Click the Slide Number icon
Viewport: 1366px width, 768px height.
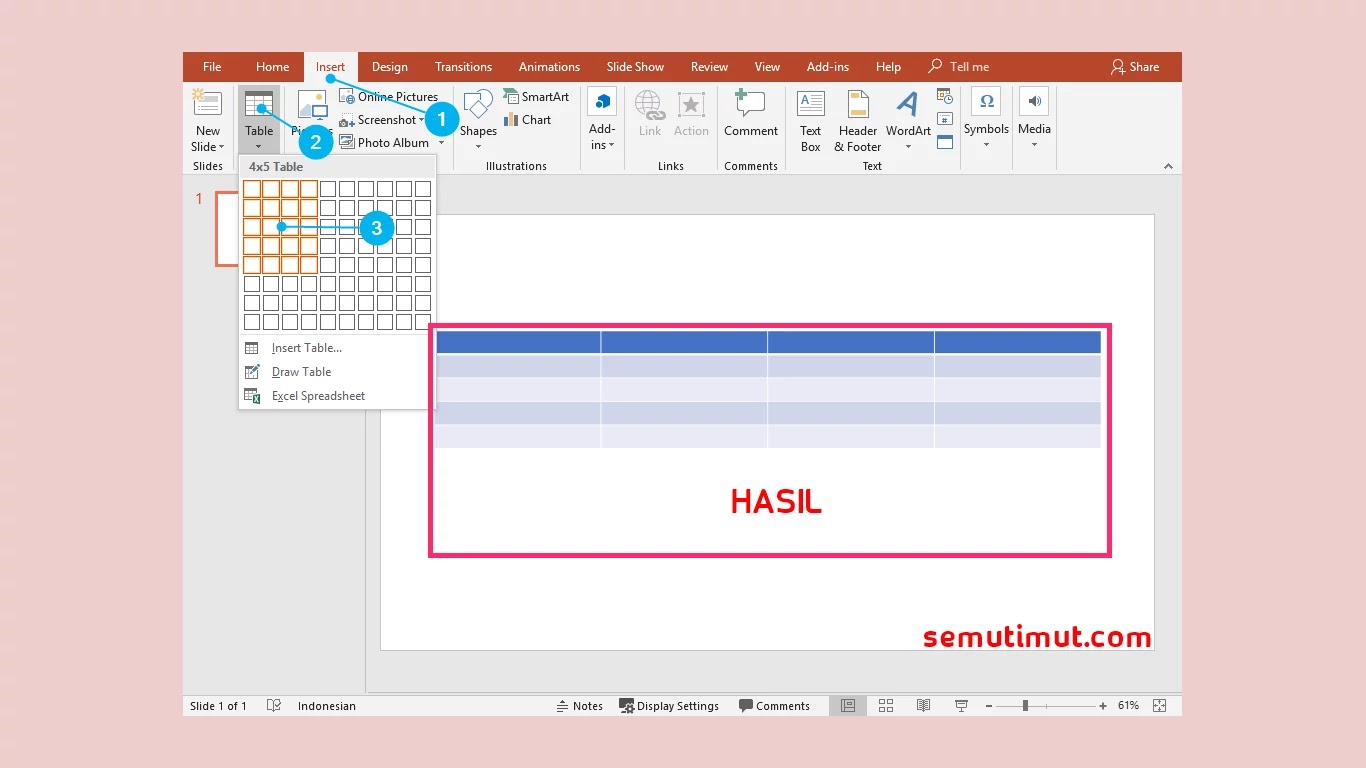945,119
